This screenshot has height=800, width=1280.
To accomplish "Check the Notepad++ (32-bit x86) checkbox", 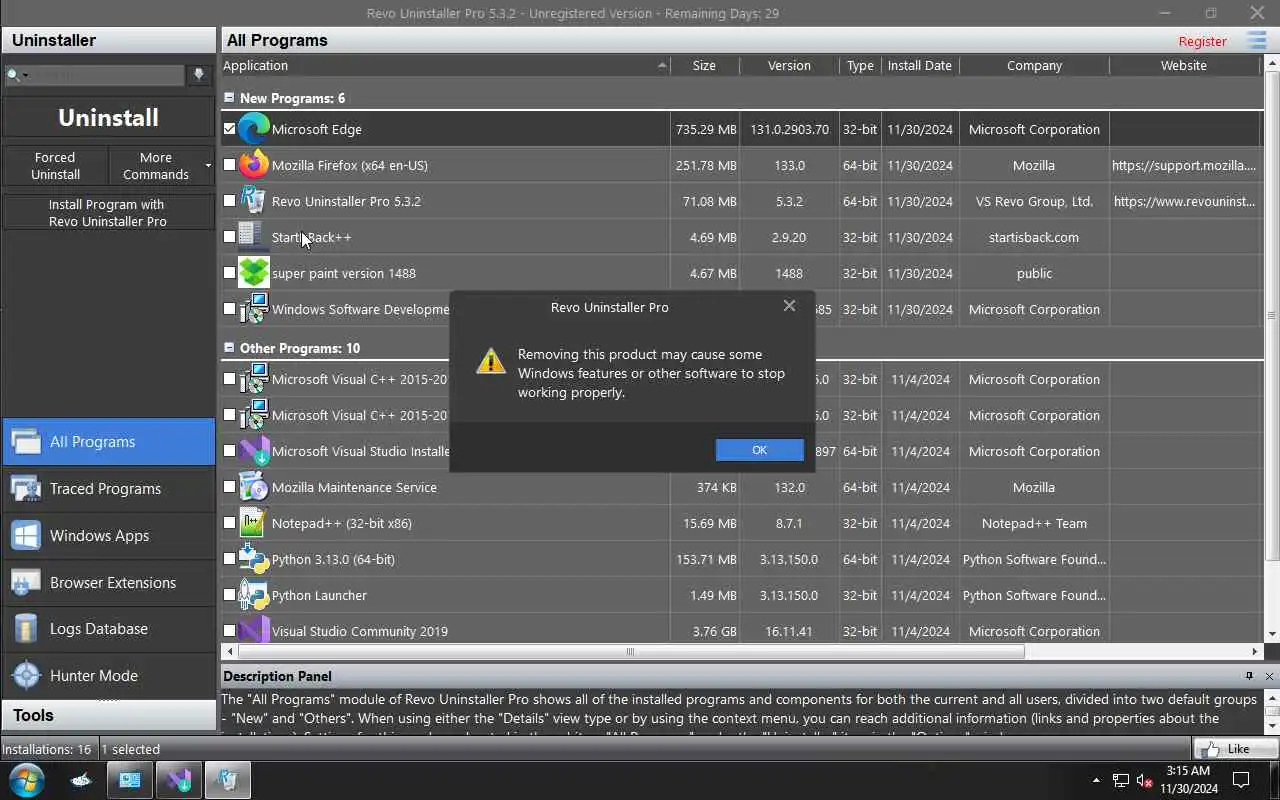I will click(229, 523).
